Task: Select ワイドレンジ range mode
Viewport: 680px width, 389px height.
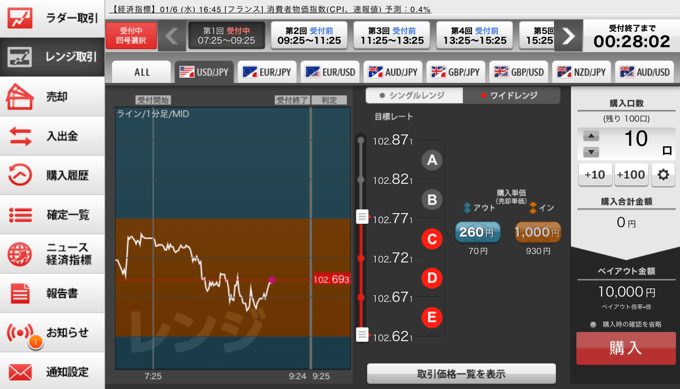Action: [512, 95]
